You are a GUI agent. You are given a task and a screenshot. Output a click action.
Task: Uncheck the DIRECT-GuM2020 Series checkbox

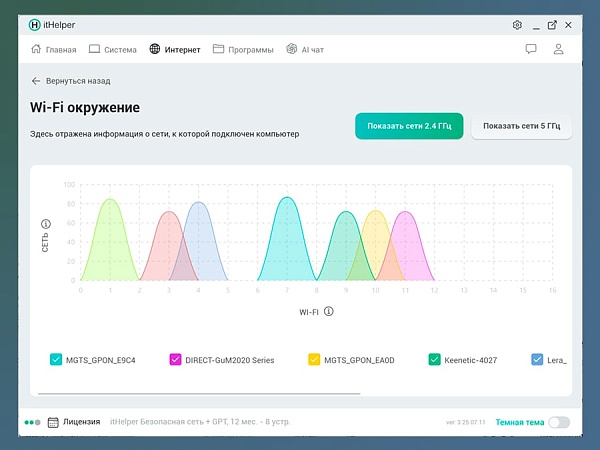(x=176, y=359)
